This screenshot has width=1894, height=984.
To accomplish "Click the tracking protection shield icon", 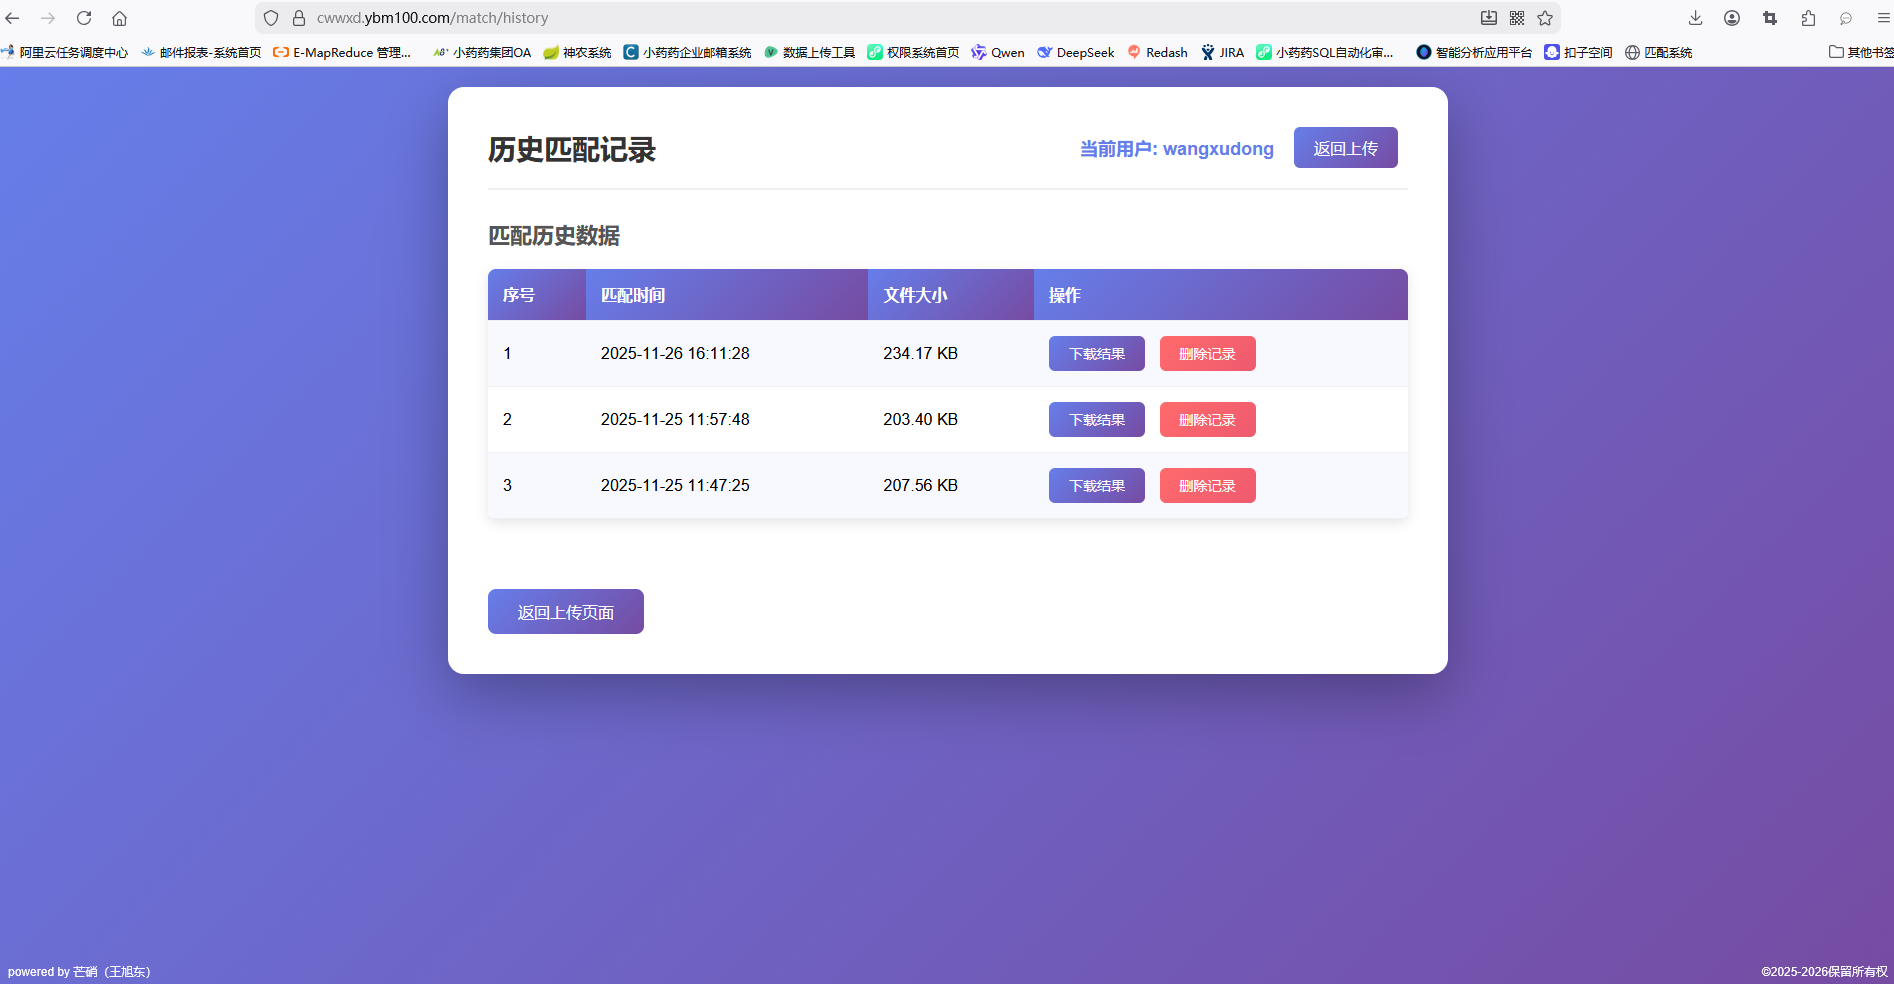I will pos(271,18).
